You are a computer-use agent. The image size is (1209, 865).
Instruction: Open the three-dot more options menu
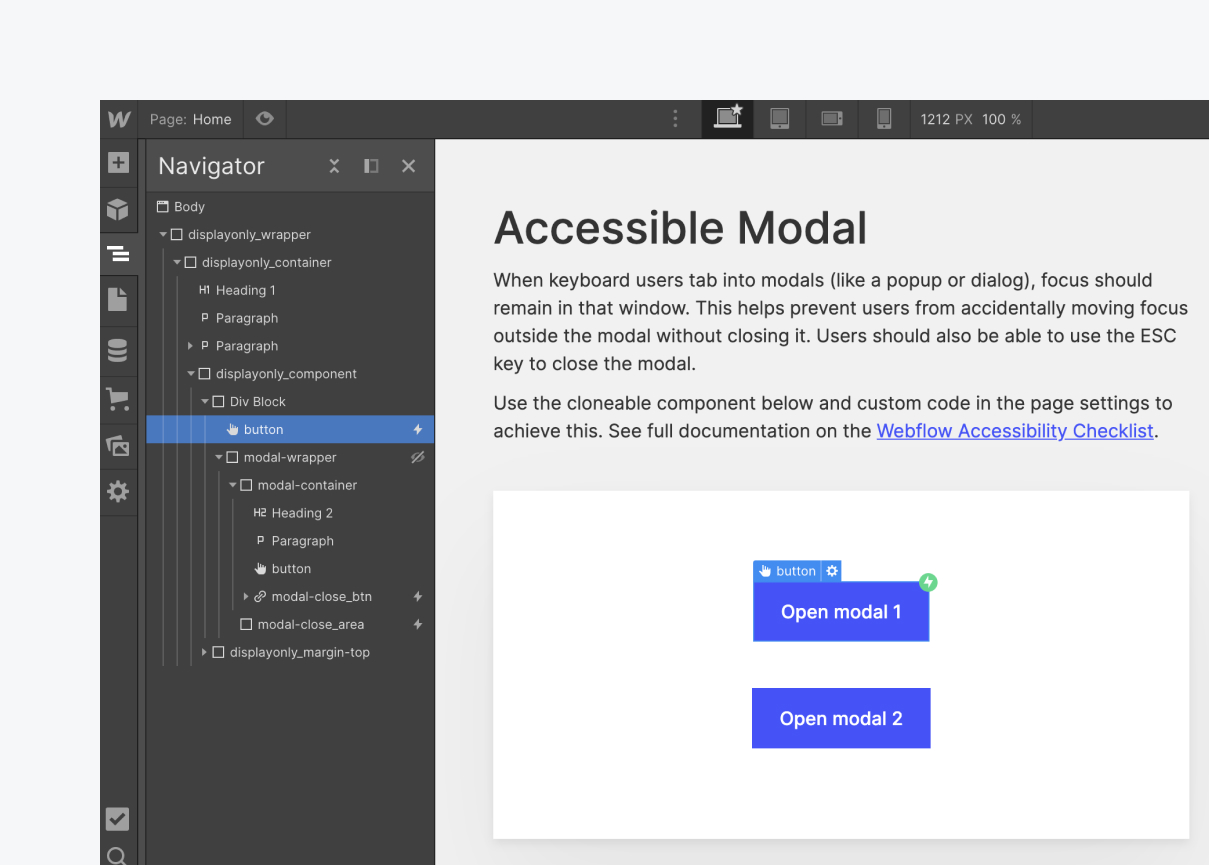tap(675, 119)
